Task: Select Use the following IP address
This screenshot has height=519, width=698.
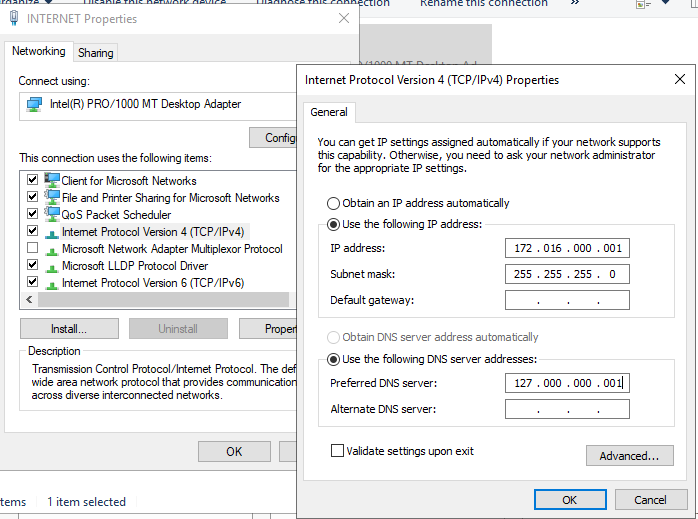Action: pyautogui.click(x=333, y=224)
